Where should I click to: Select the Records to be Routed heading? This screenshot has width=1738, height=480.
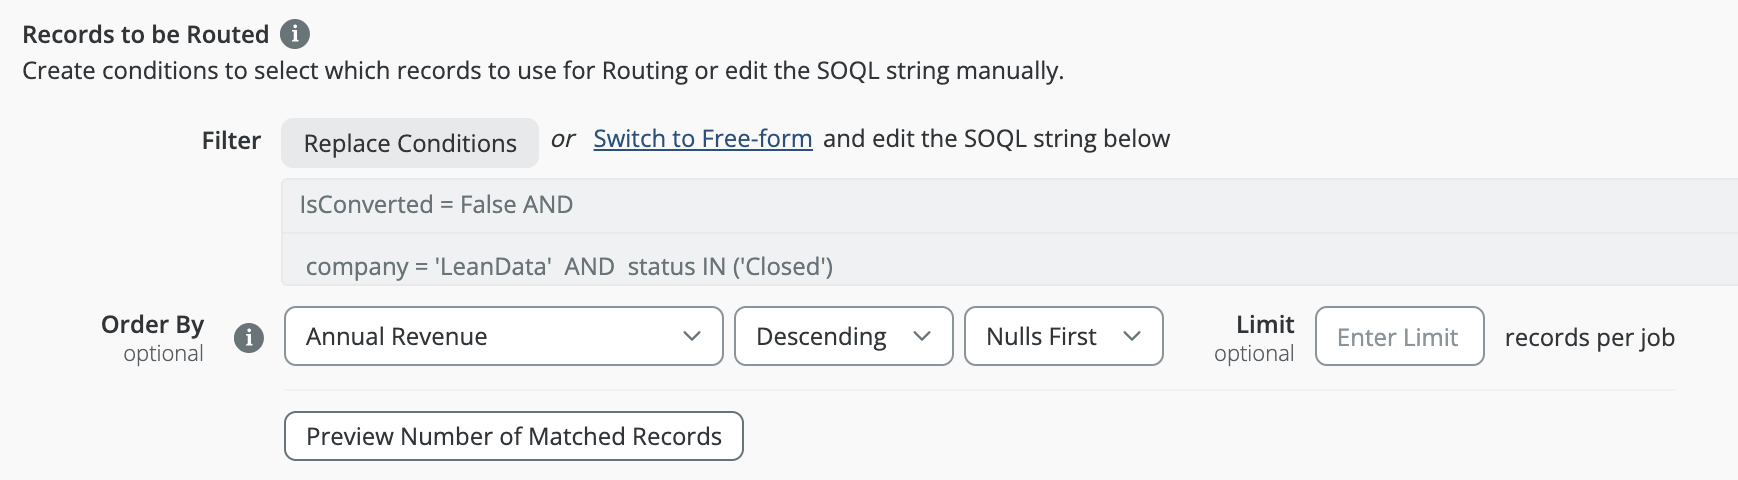(x=146, y=34)
